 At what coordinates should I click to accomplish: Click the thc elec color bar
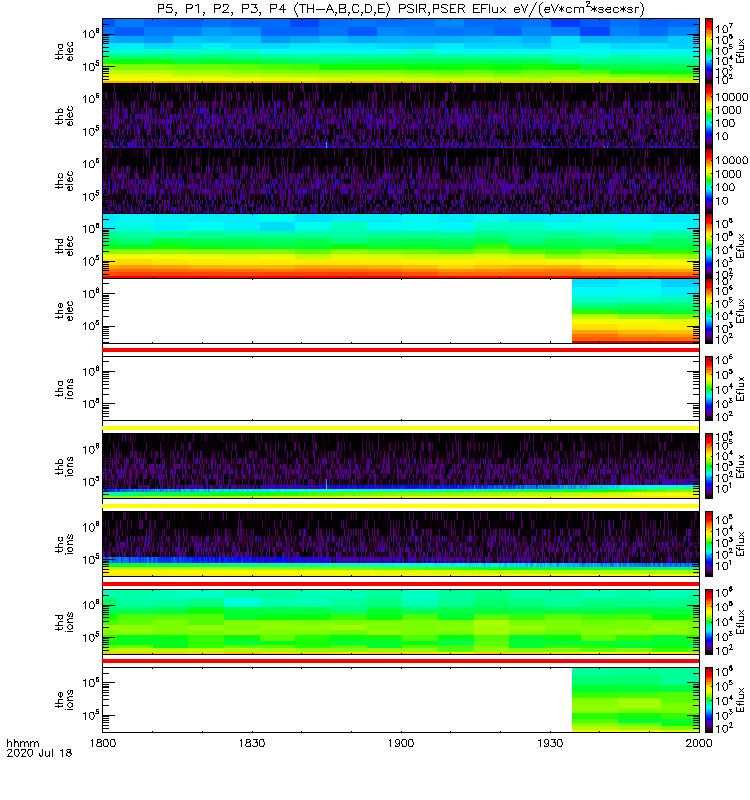tap(709, 181)
